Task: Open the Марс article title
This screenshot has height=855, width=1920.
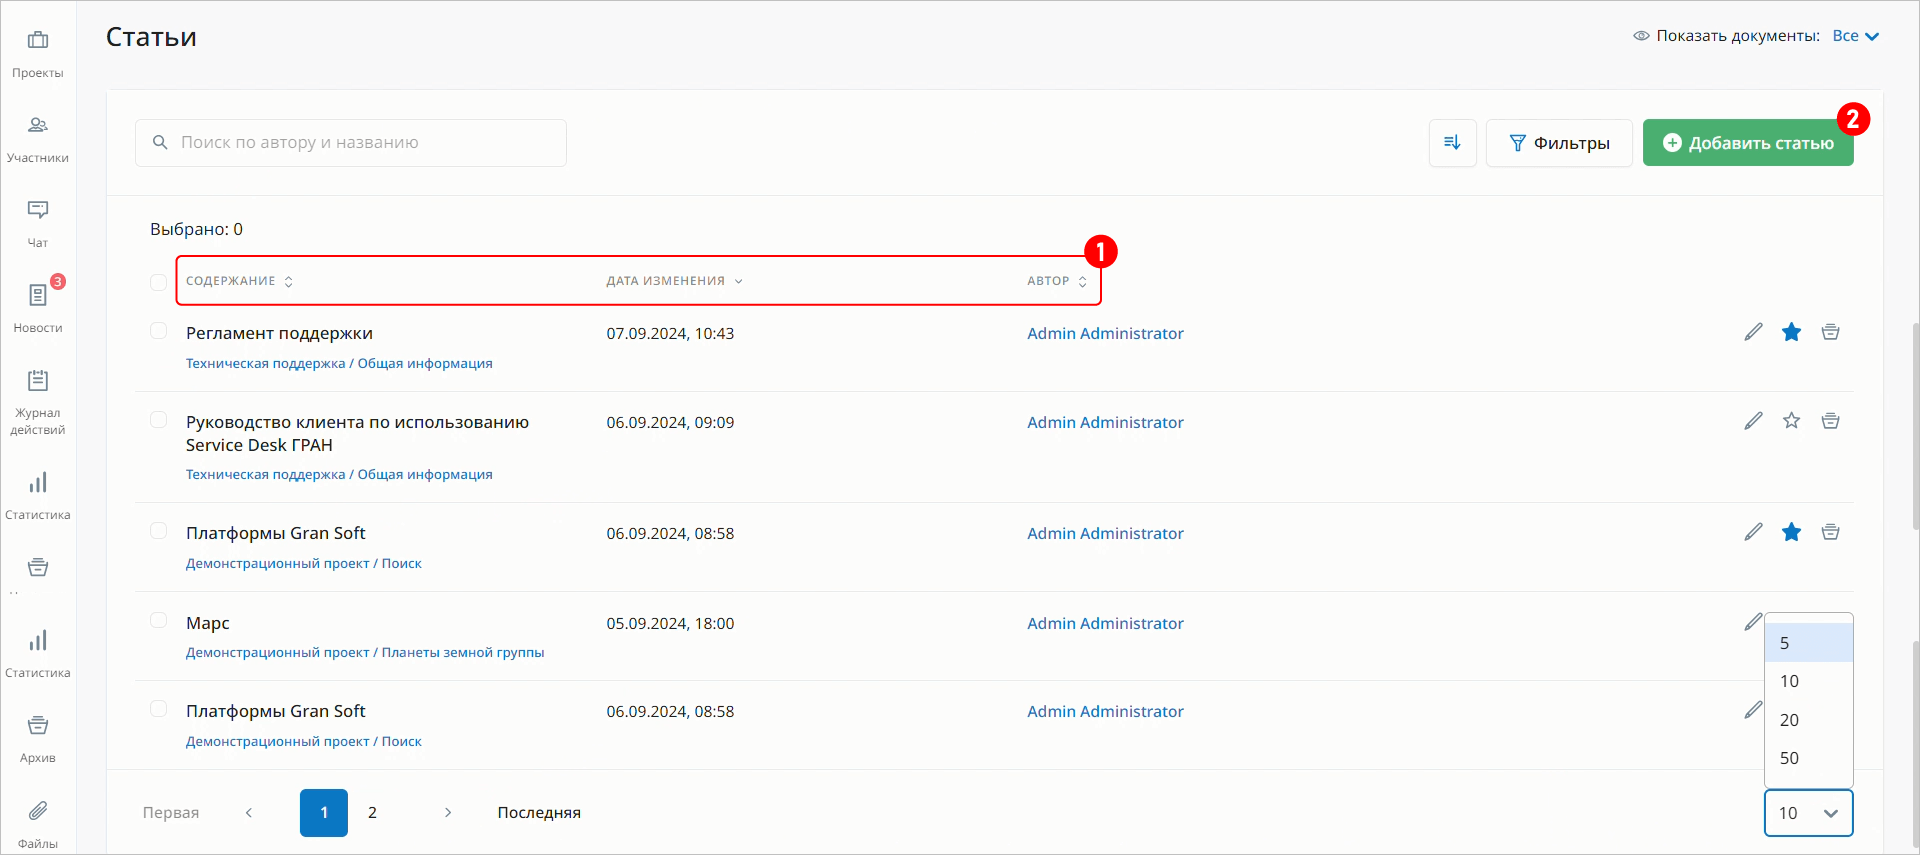Action: 208,623
